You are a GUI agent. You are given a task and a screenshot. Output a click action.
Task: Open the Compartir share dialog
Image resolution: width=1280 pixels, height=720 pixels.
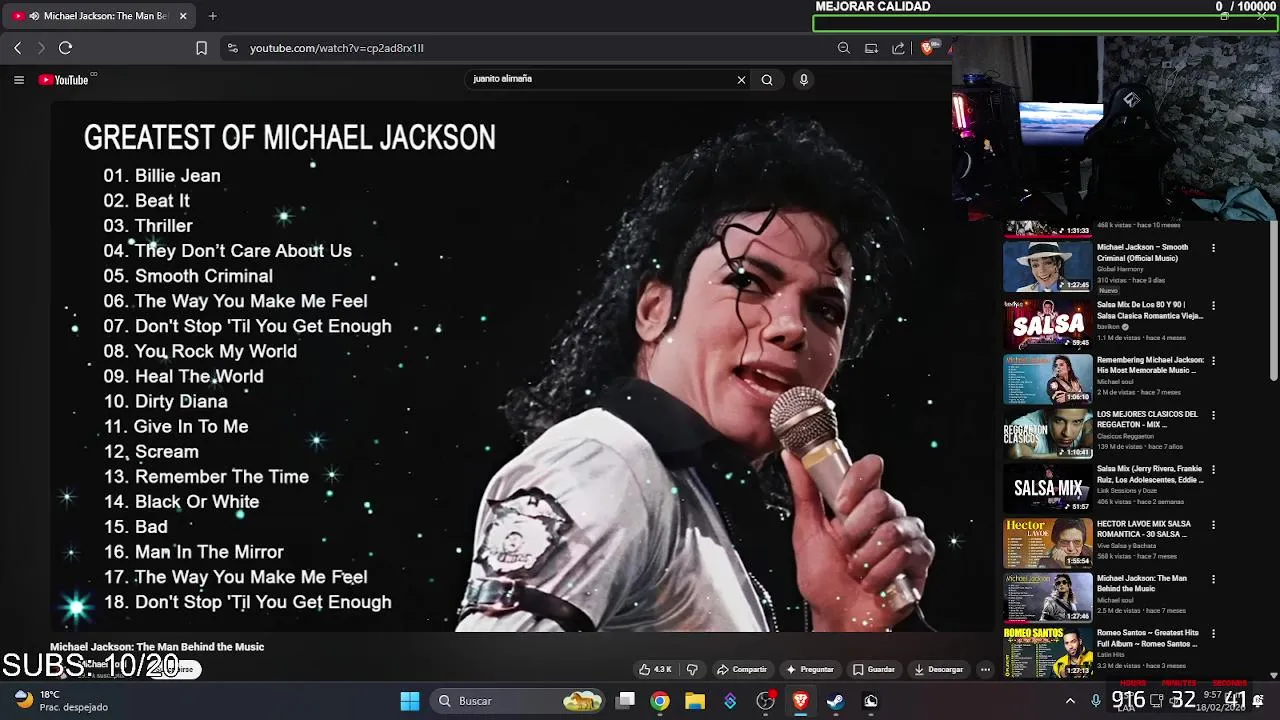click(742, 669)
